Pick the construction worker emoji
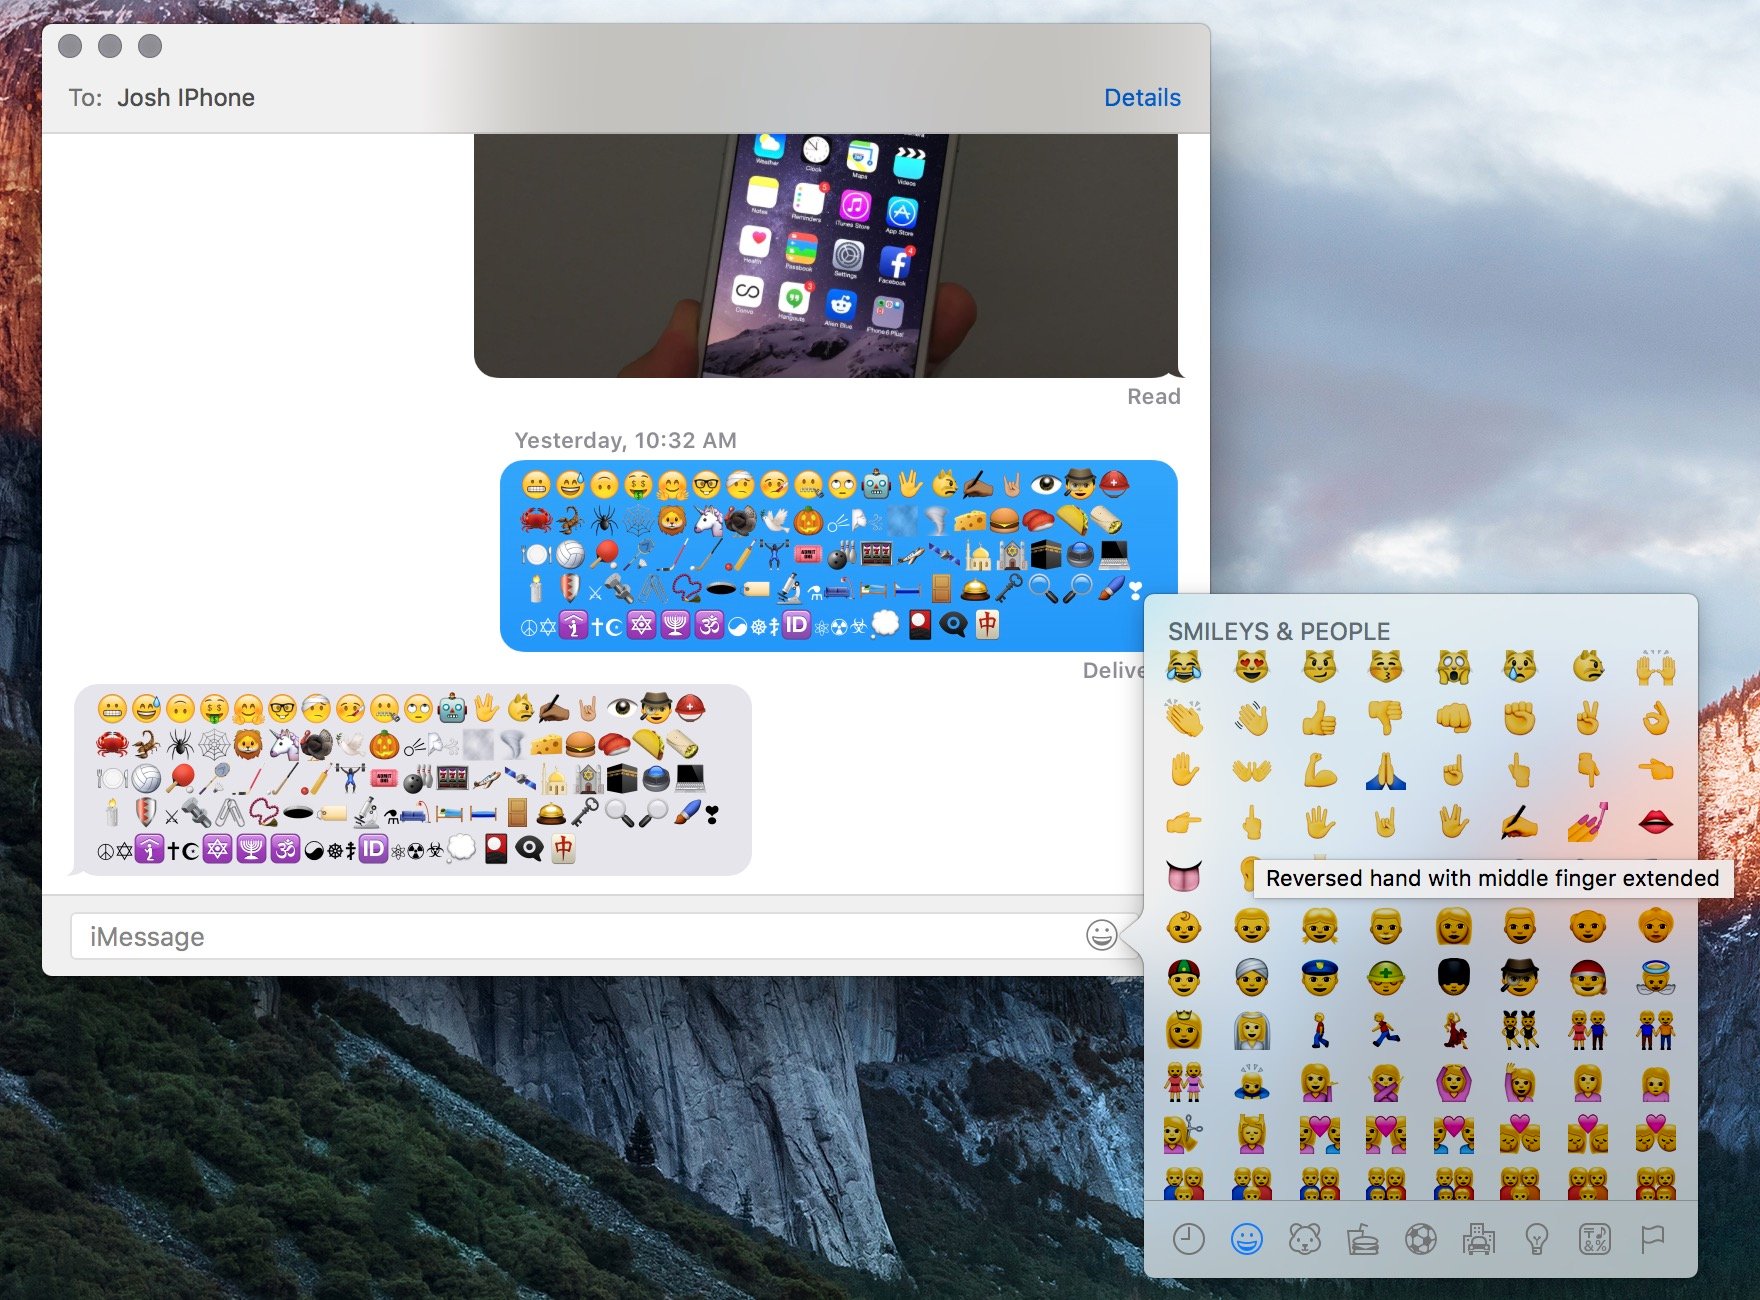 (1386, 978)
